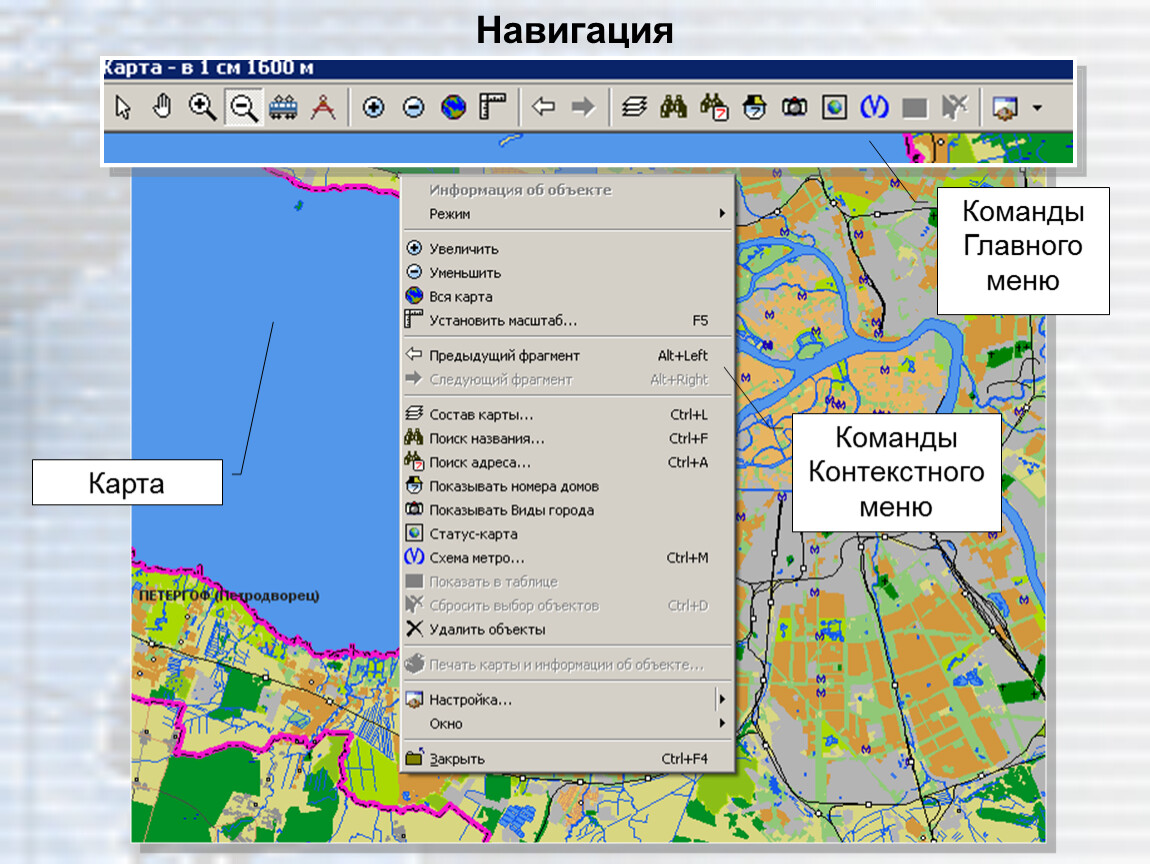Click reset object selection toolbar icon

954,107
